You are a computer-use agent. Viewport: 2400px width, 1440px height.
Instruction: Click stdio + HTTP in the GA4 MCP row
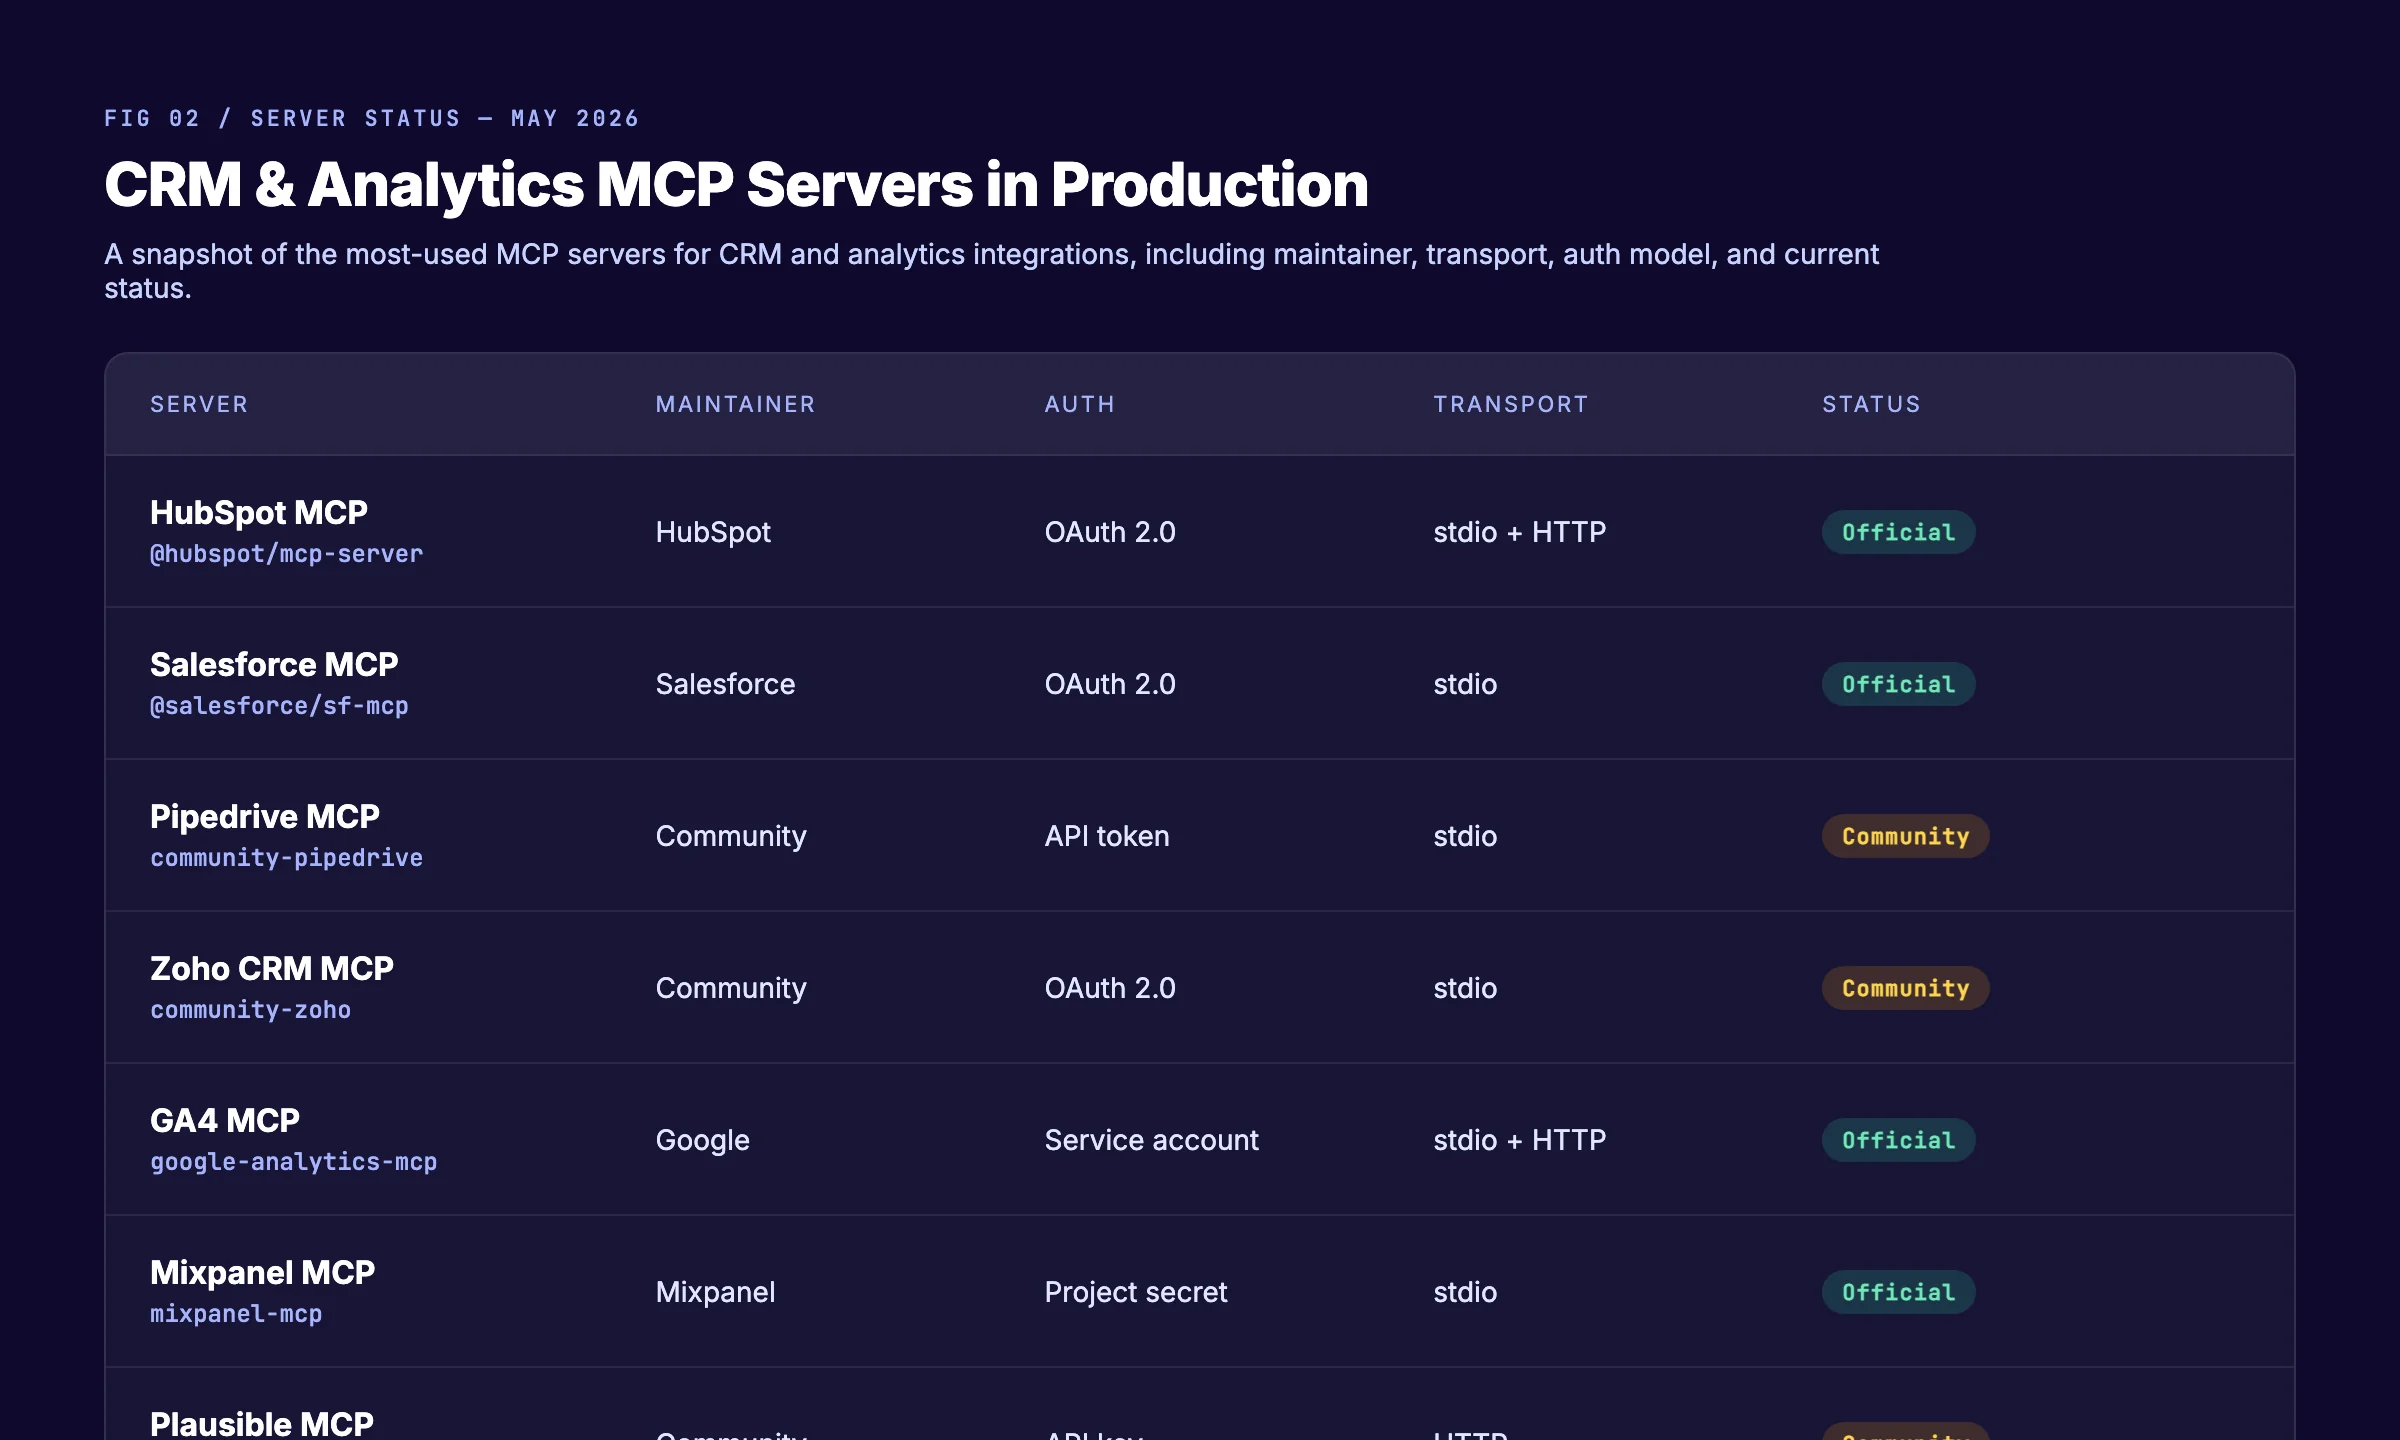pos(1519,1140)
